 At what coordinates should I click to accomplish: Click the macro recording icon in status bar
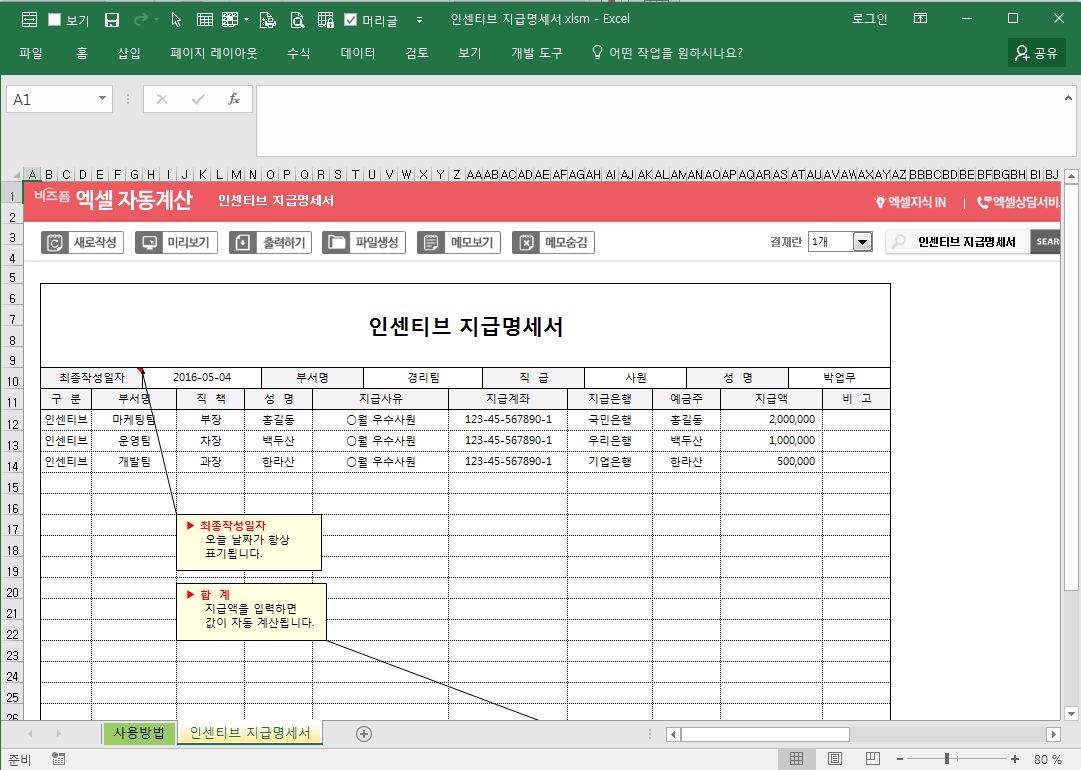pyautogui.click(x=59, y=759)
